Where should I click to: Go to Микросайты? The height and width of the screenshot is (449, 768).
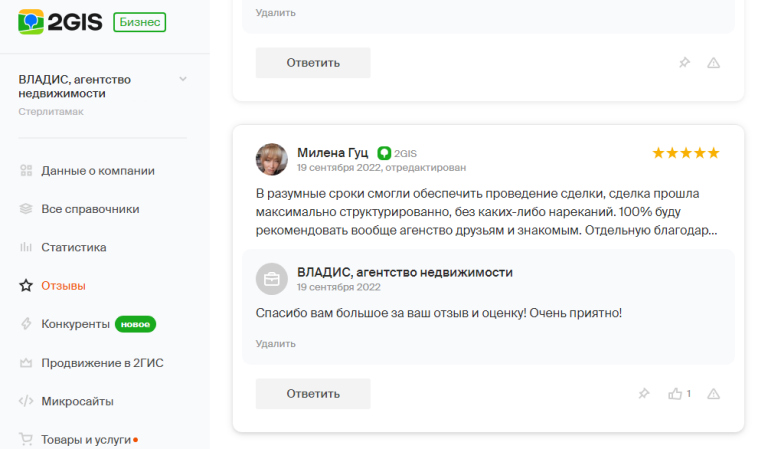(x=77, y=402)
